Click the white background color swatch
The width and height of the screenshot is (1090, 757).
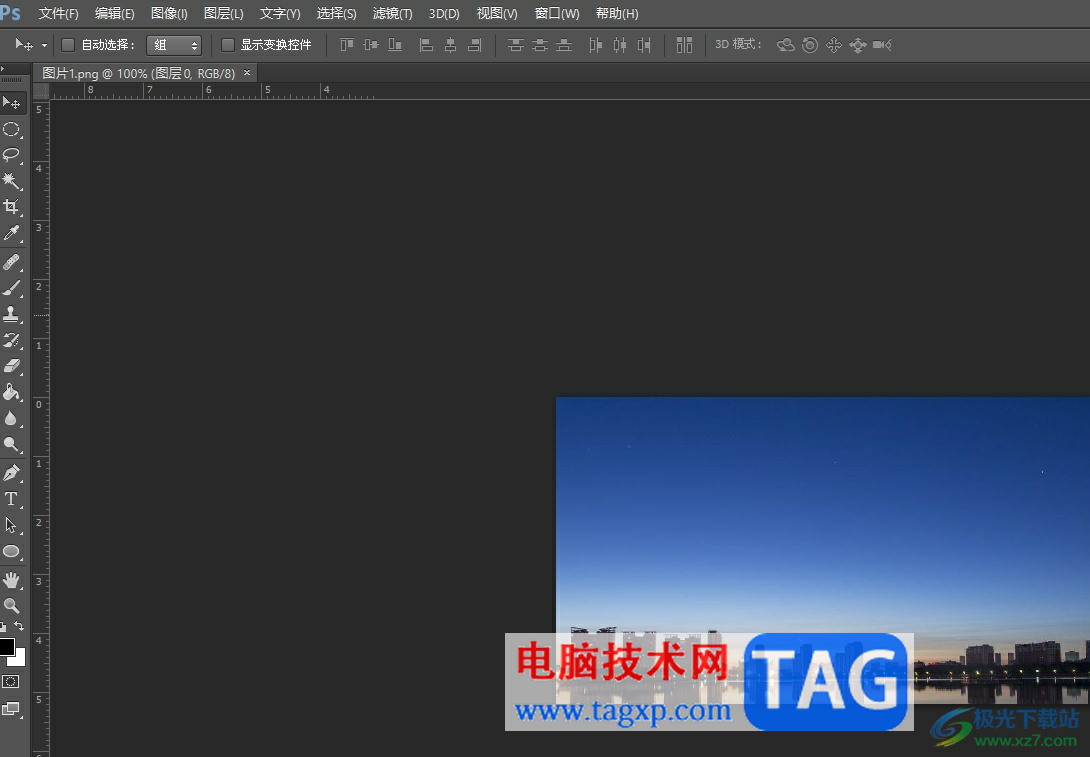click(19, 660)
